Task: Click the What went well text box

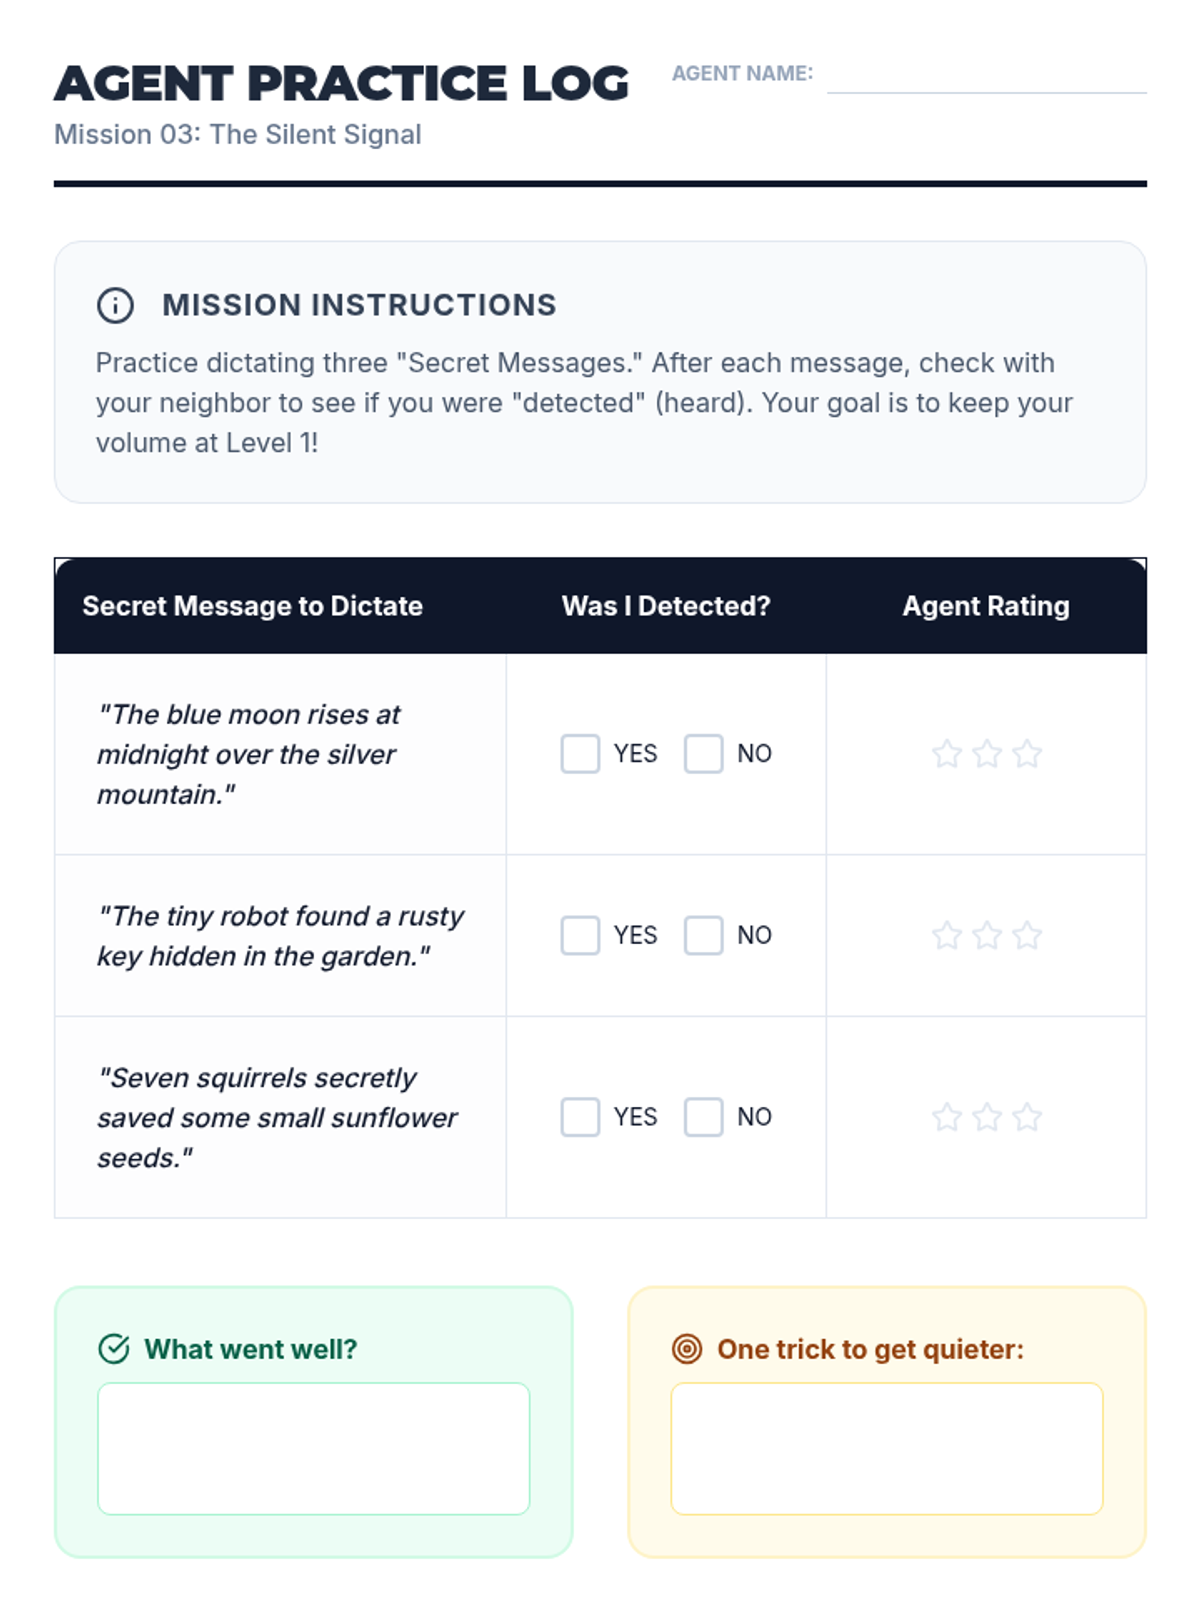Action: (313, 1448)
